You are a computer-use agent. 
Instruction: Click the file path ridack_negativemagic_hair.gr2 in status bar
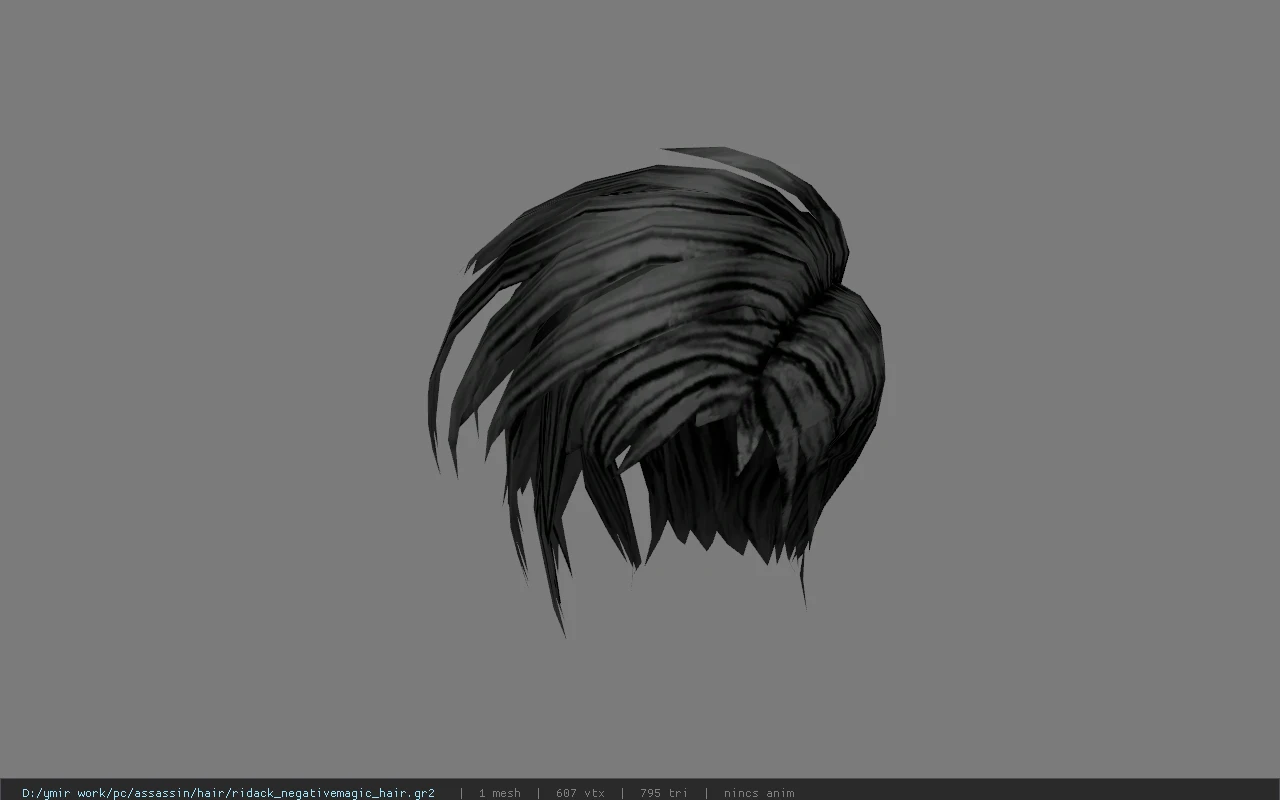pos(228,793)
